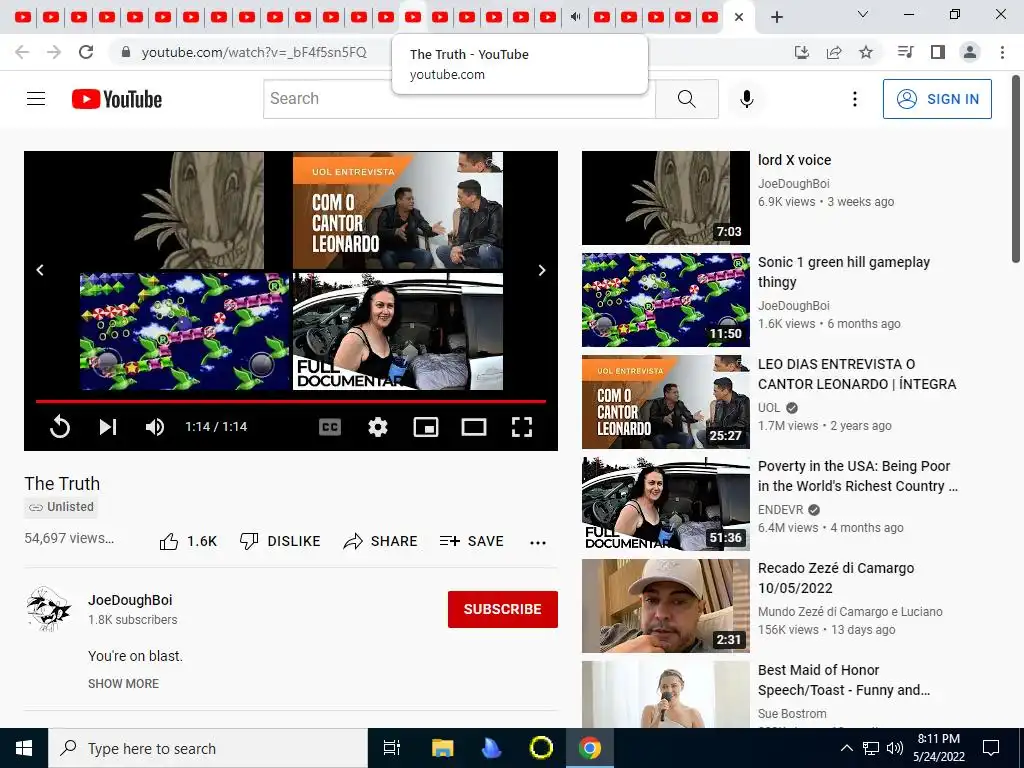The height and width of the screenshot is (768, 1024).
Task: Switch to the tab playing audio
Action: [x=575, y=17]
